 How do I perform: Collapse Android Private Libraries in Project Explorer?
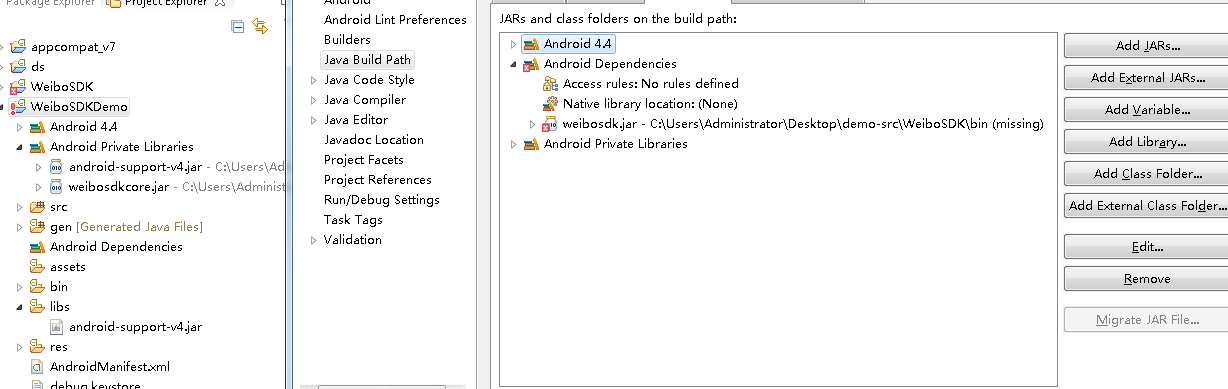[19, 147]
